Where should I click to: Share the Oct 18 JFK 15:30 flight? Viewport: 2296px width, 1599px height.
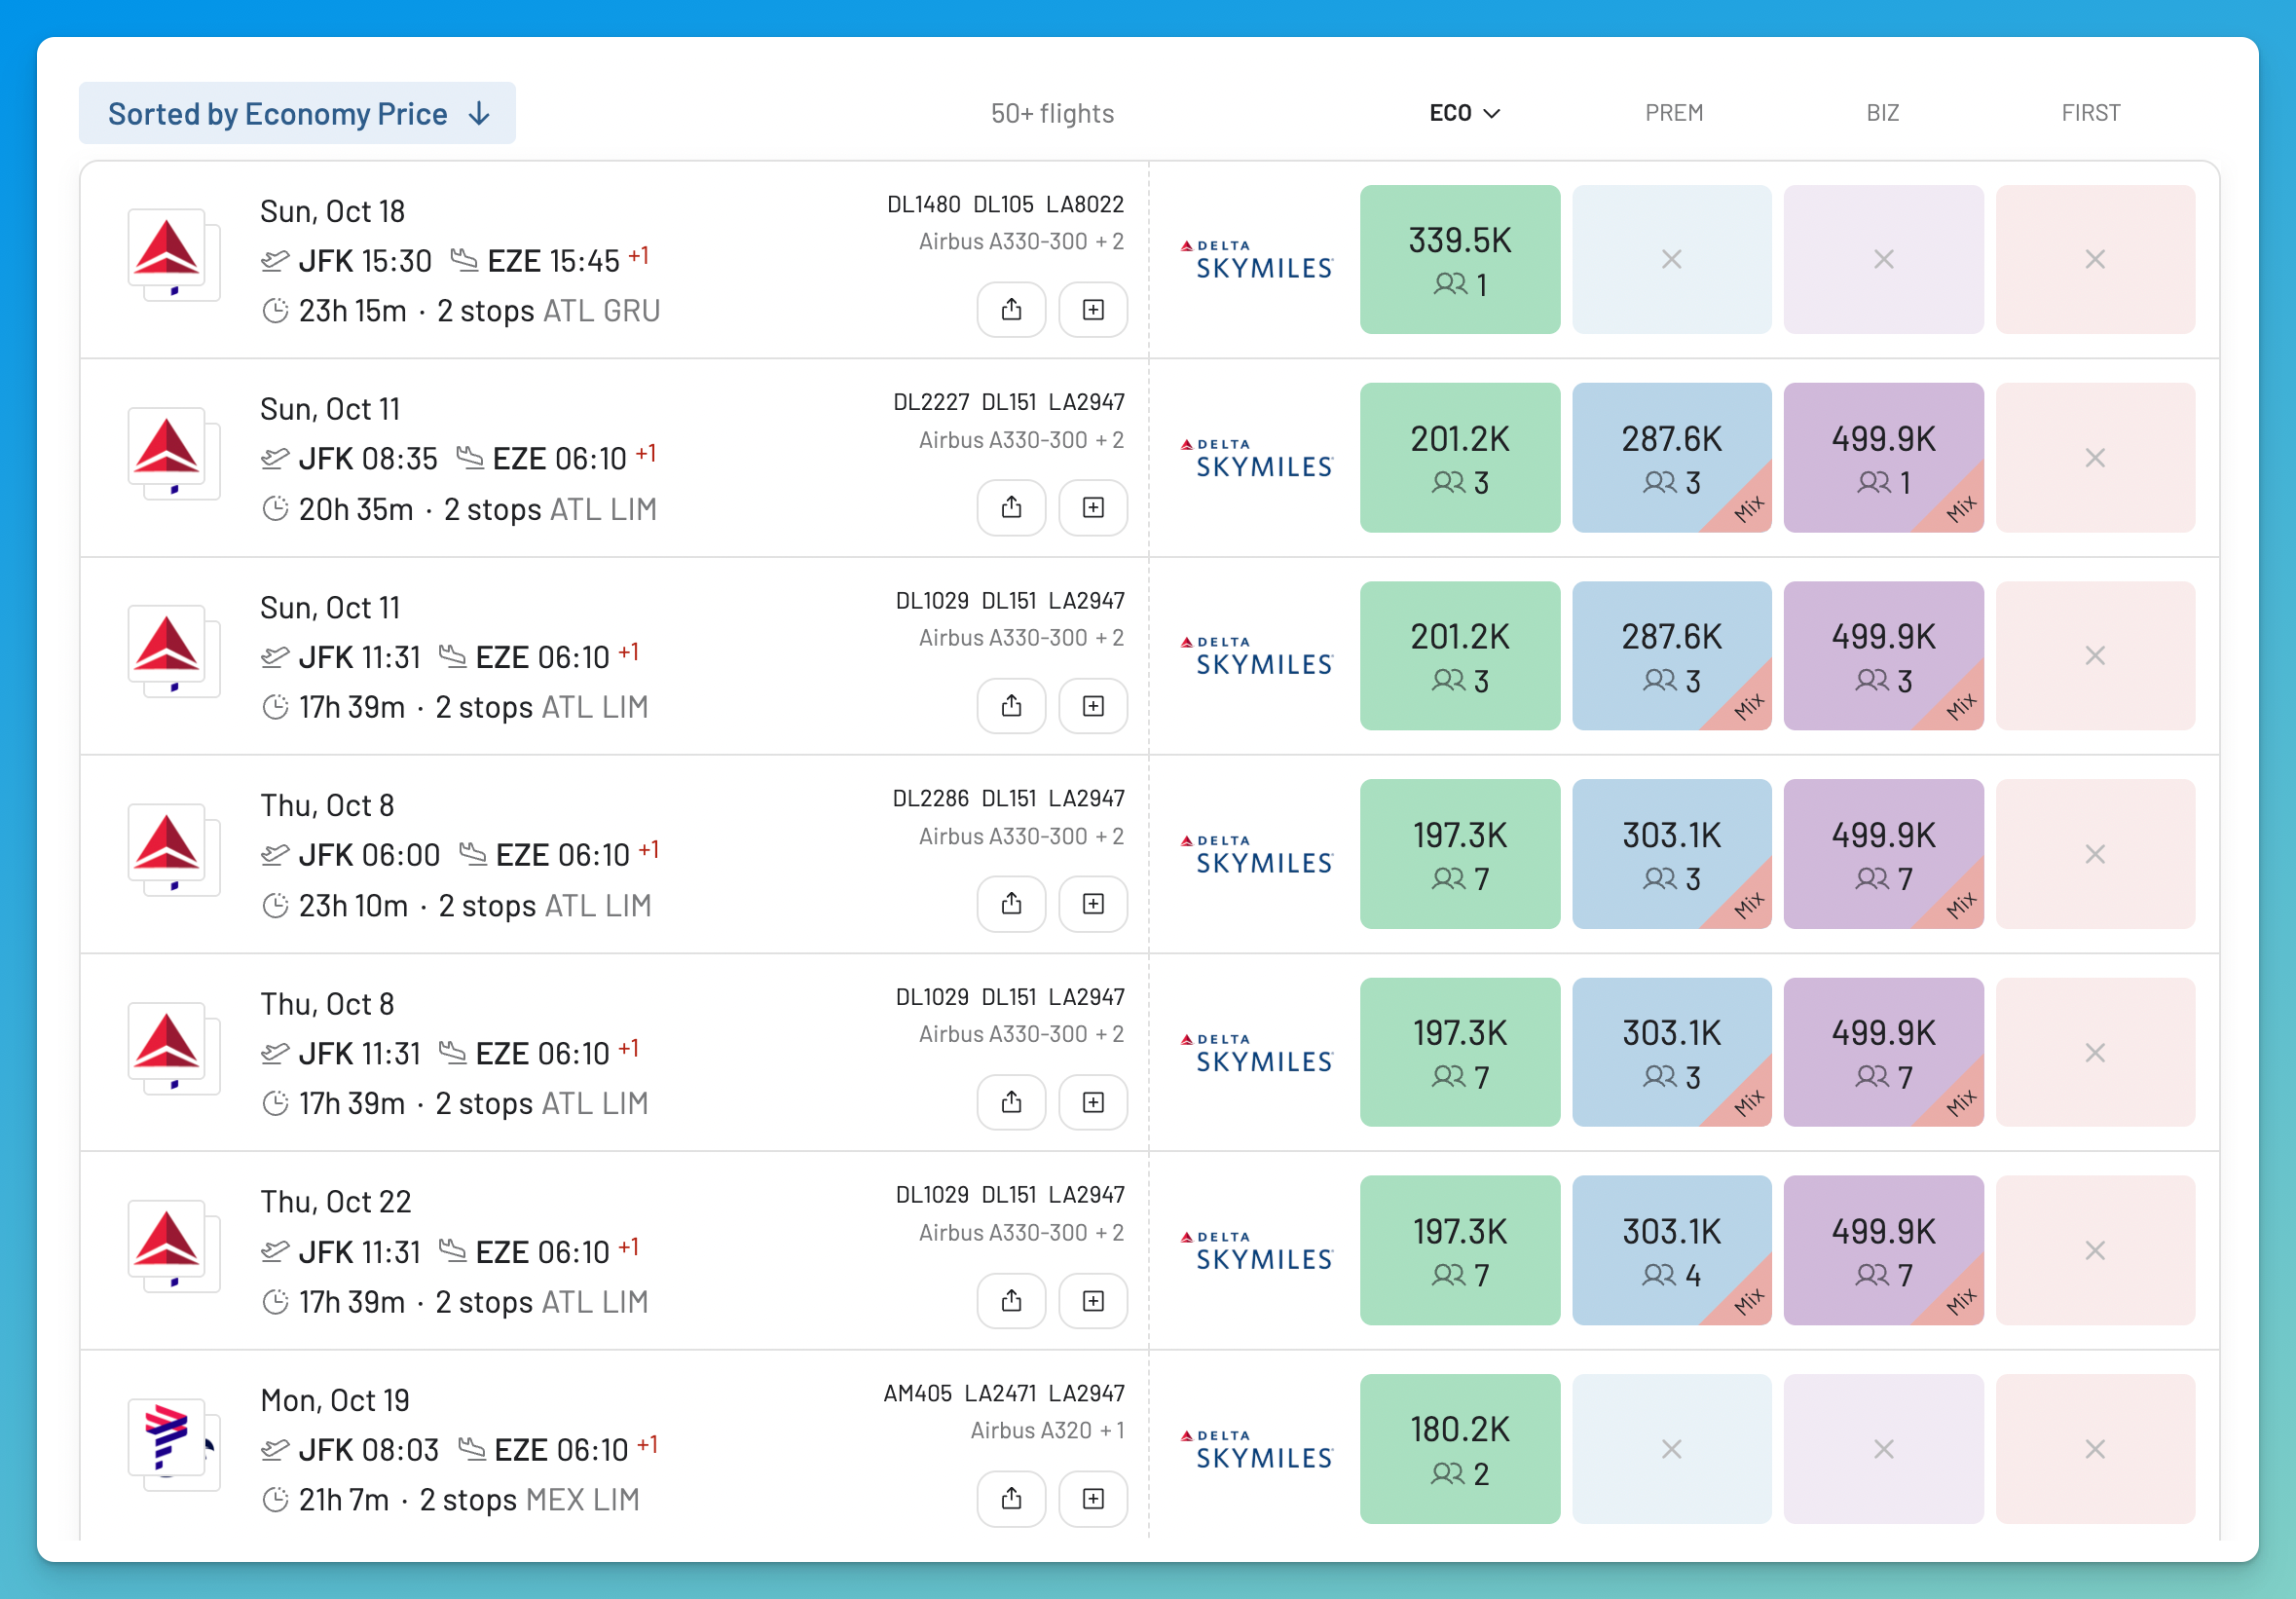tap(1011, 310)
